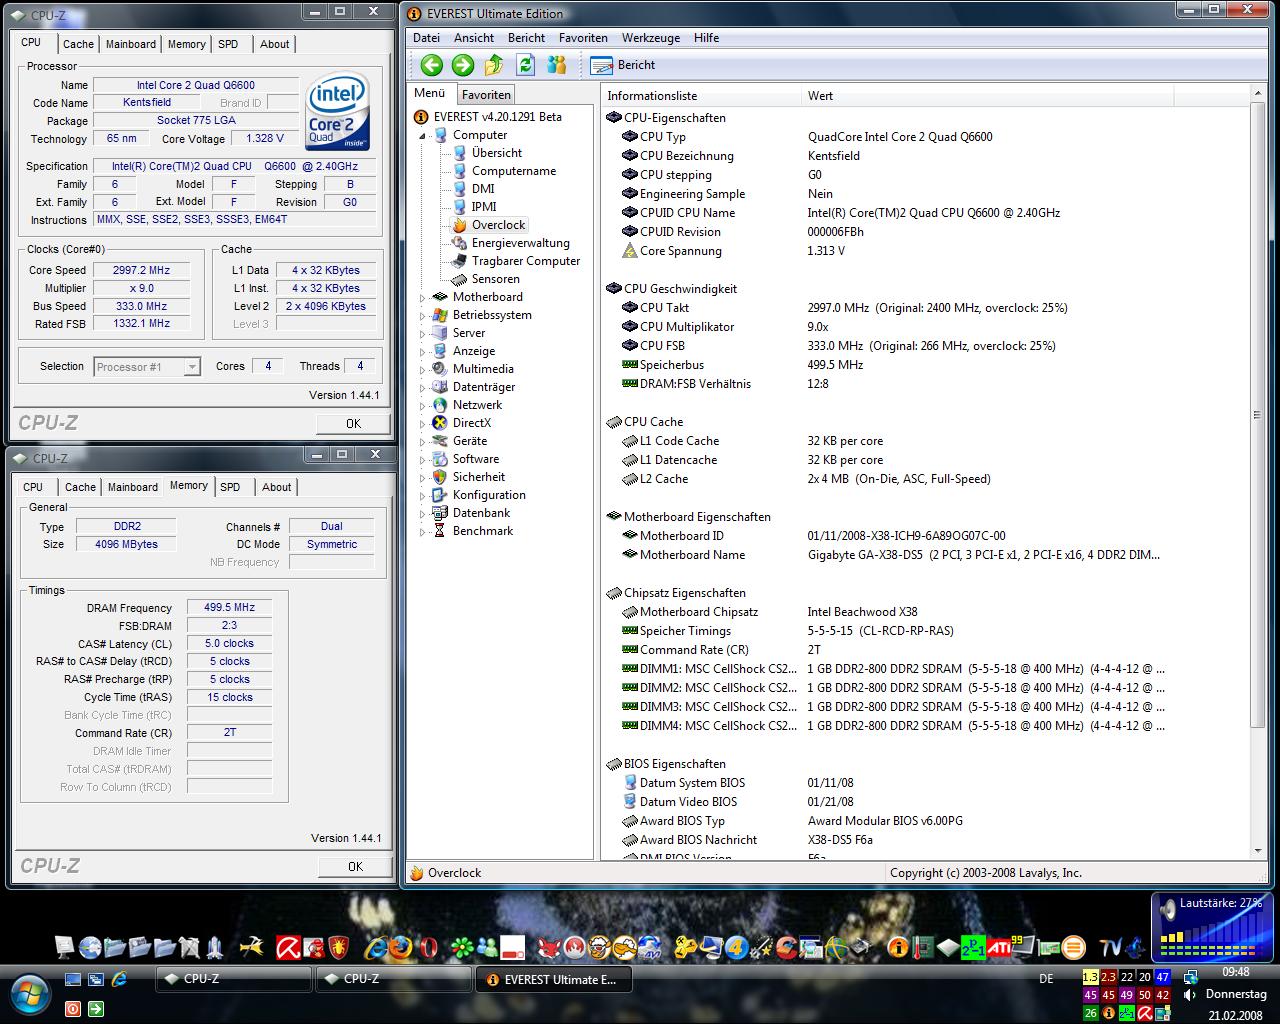1280x1024 pixels.
Task: Select the Benchmark tree item
Action: (x=472, y=531)
